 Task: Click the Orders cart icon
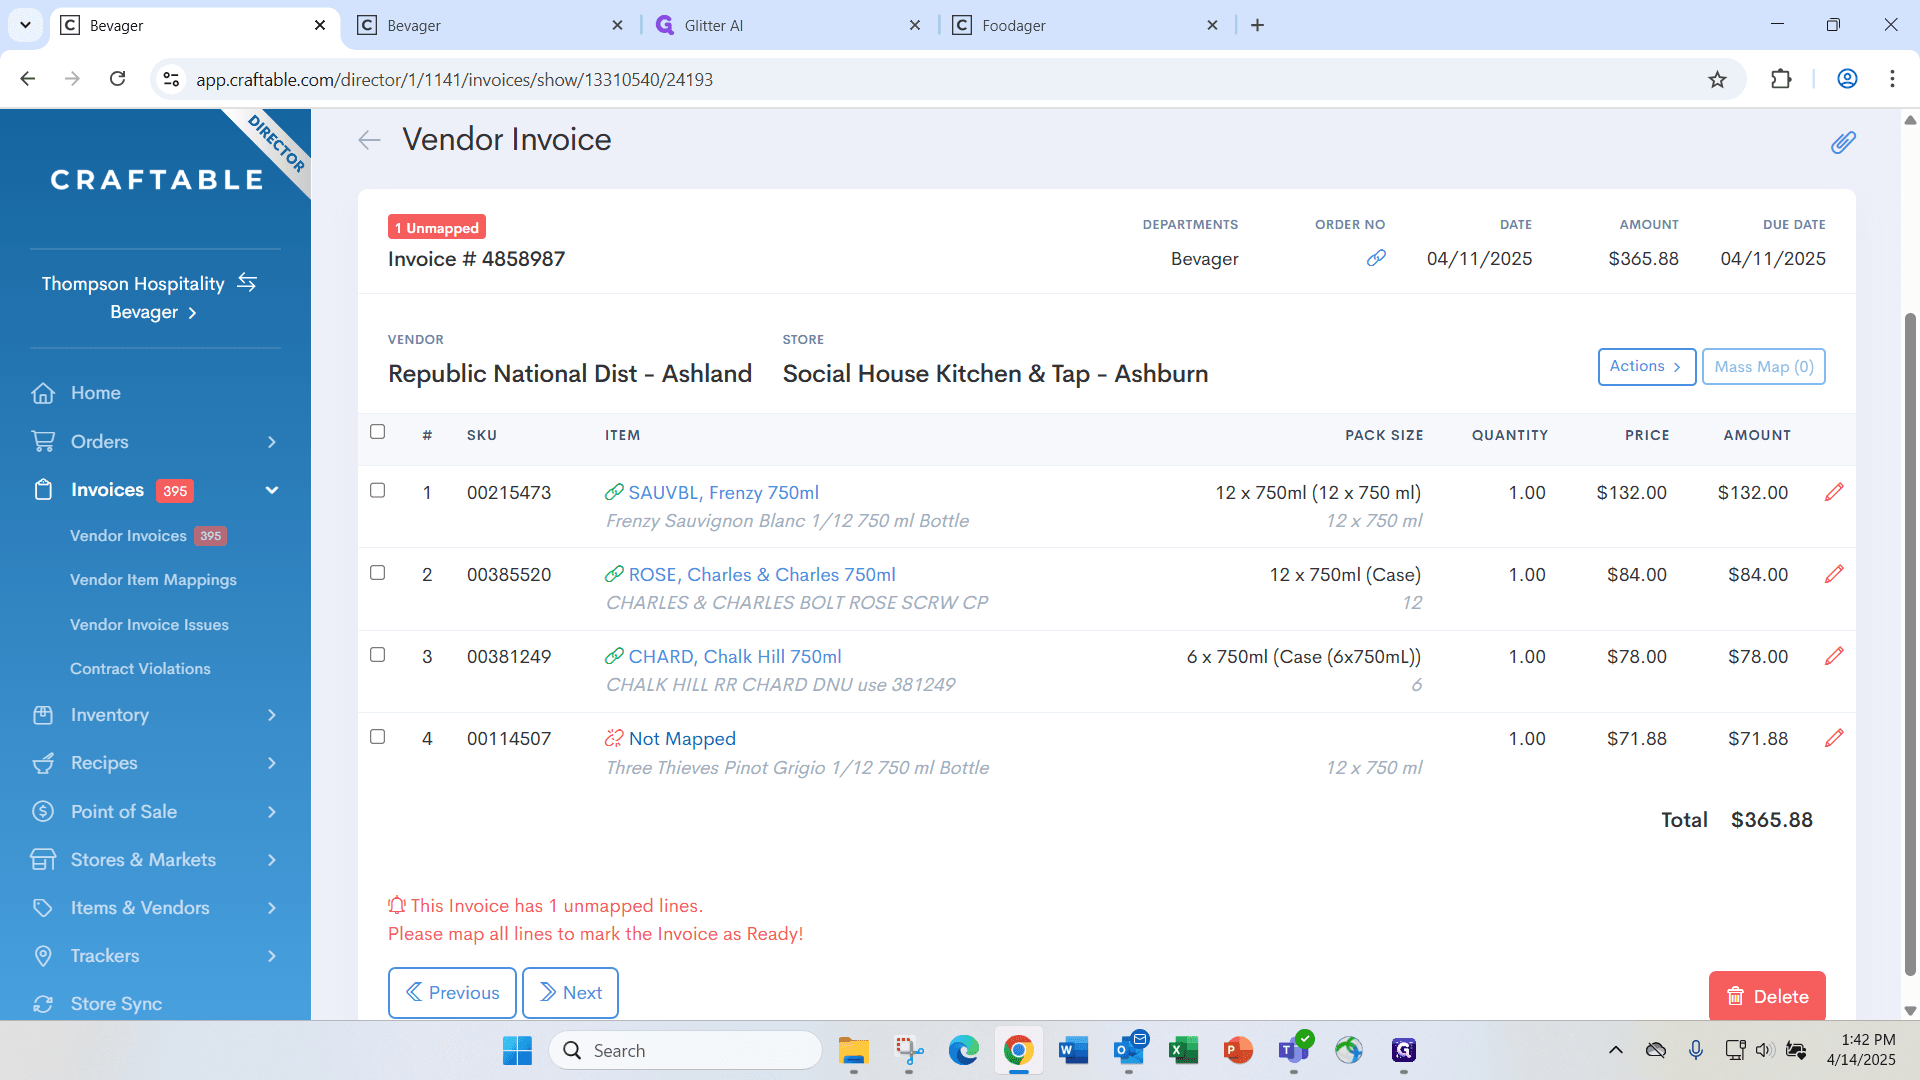tap(43, 441)
